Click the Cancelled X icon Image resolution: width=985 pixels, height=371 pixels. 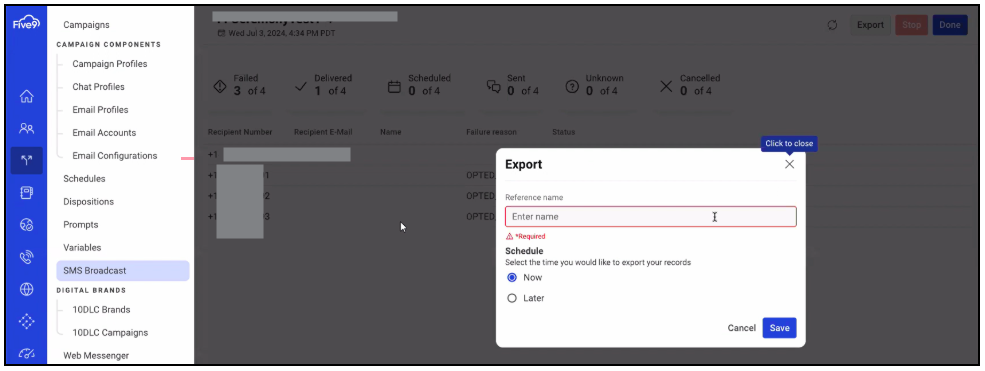coord(666,87)
